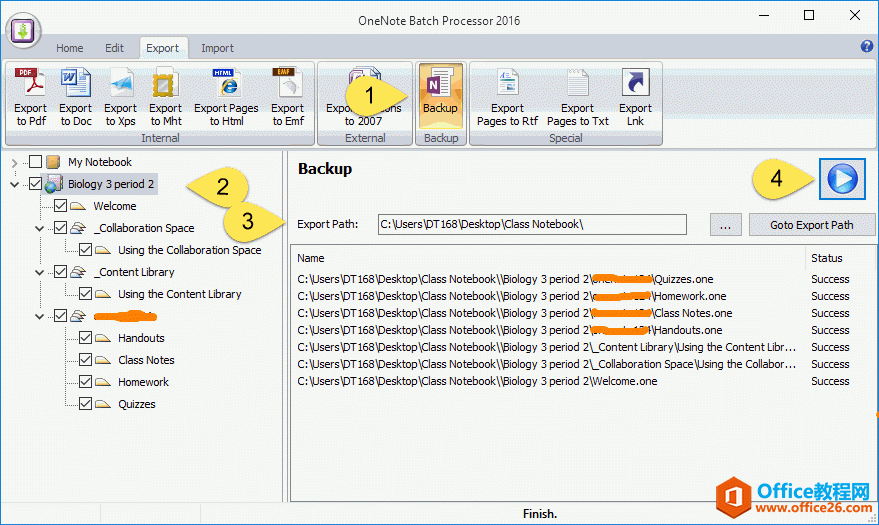Toggle the Quizzes section checkbox
879x525 pixels.
tap(85, 404)
